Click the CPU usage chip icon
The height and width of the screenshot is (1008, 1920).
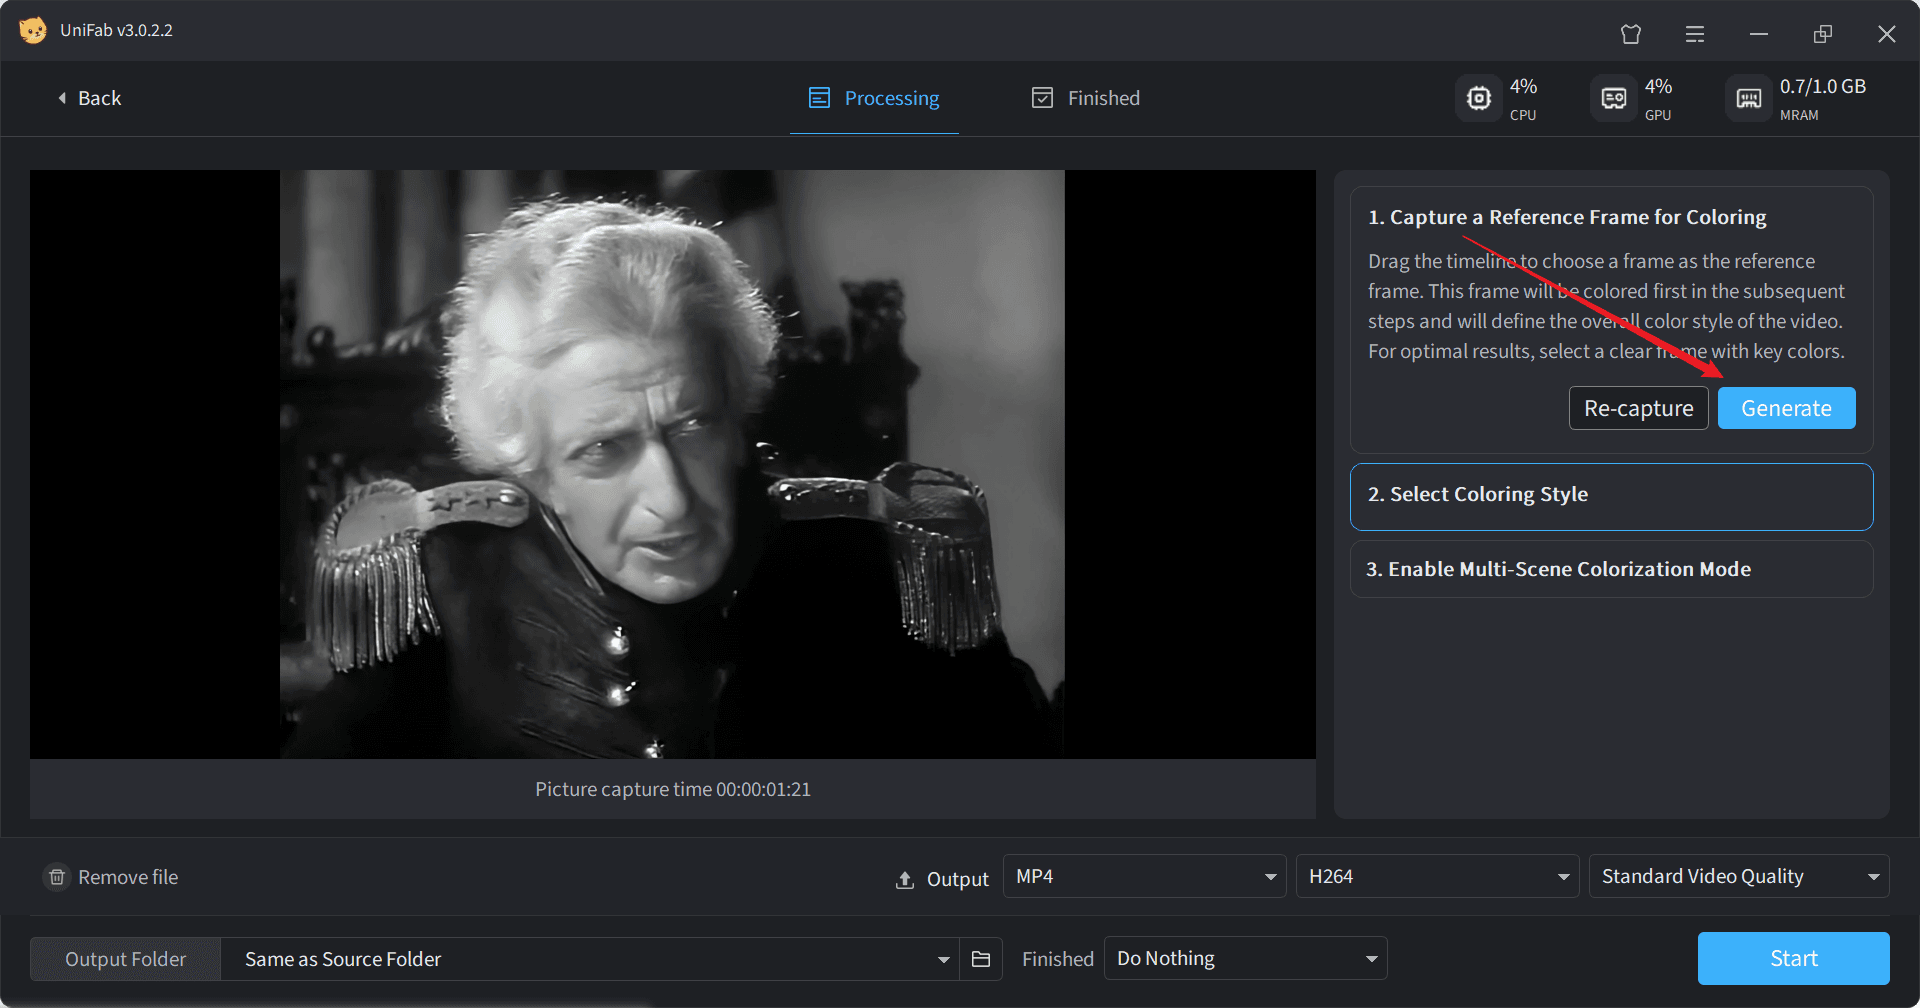pyautogui.click(x=1479, y=98)
